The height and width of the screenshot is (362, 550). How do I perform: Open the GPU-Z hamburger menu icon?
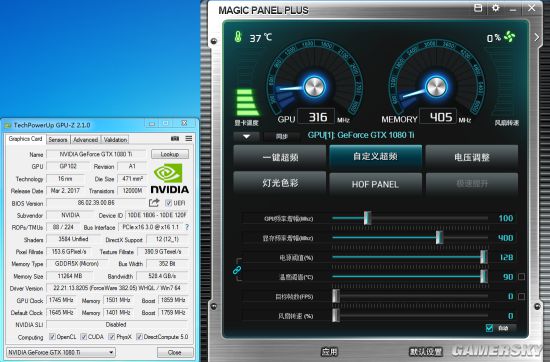coord(189,139)
